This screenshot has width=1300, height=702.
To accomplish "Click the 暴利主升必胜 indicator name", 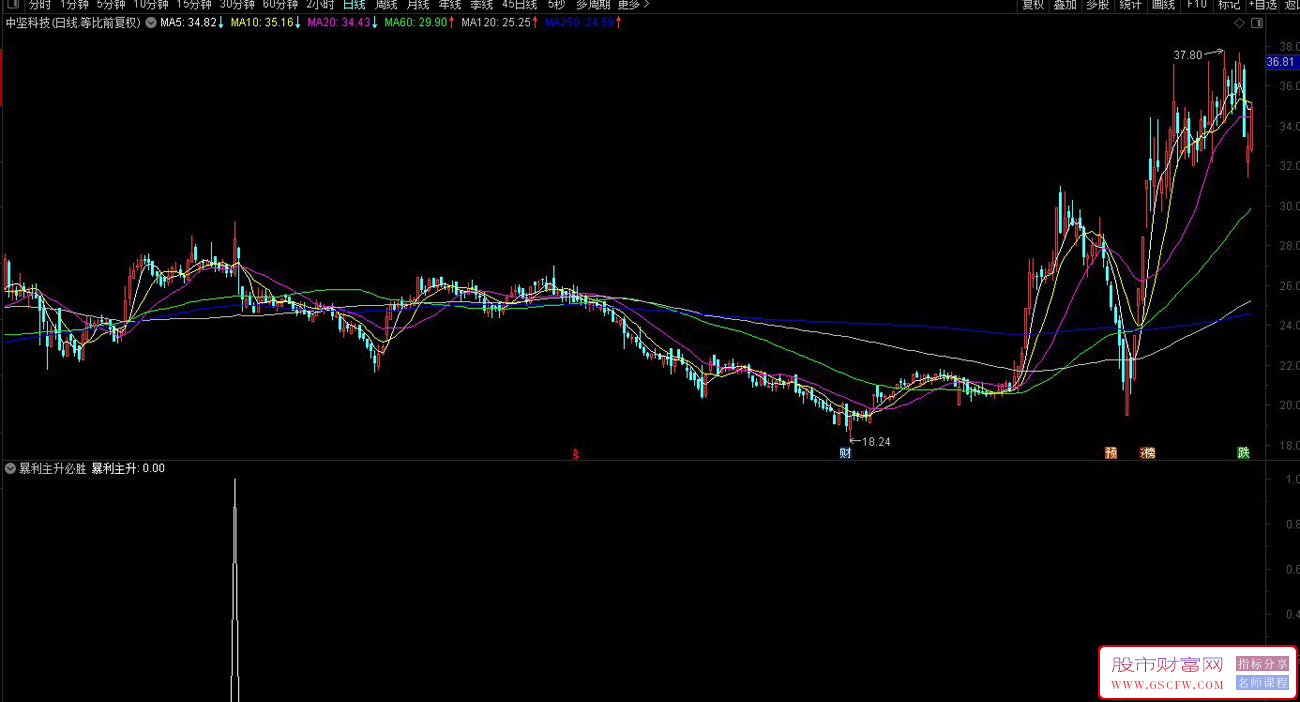I will 53,468.
